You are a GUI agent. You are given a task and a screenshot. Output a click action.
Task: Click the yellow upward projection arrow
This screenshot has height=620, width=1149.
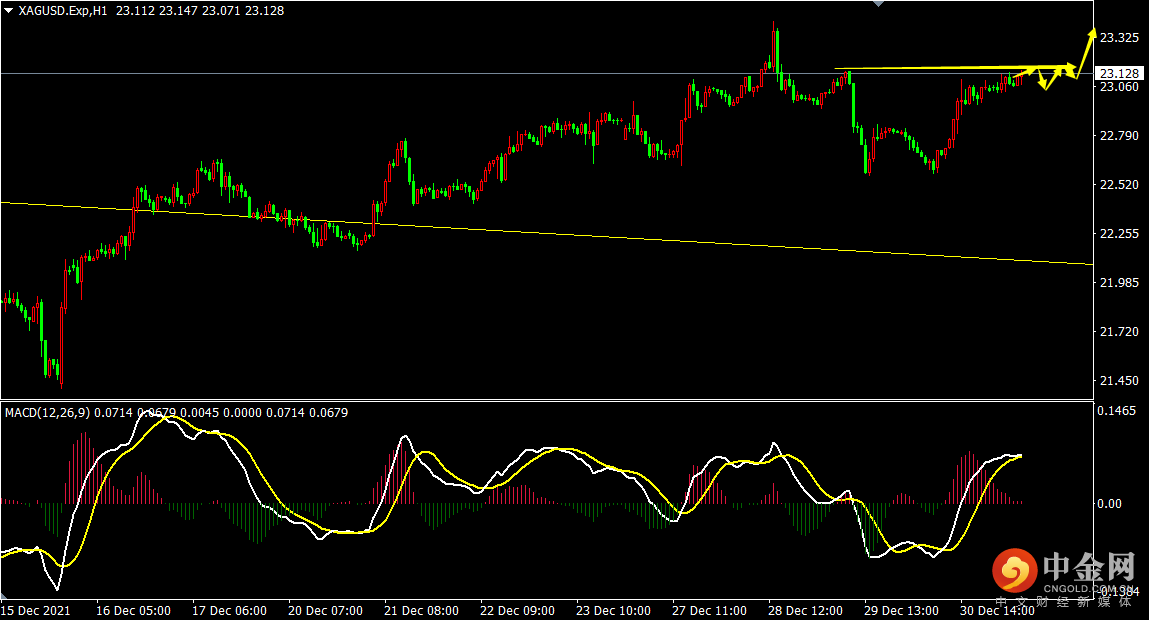click(x=1086, y=52)
